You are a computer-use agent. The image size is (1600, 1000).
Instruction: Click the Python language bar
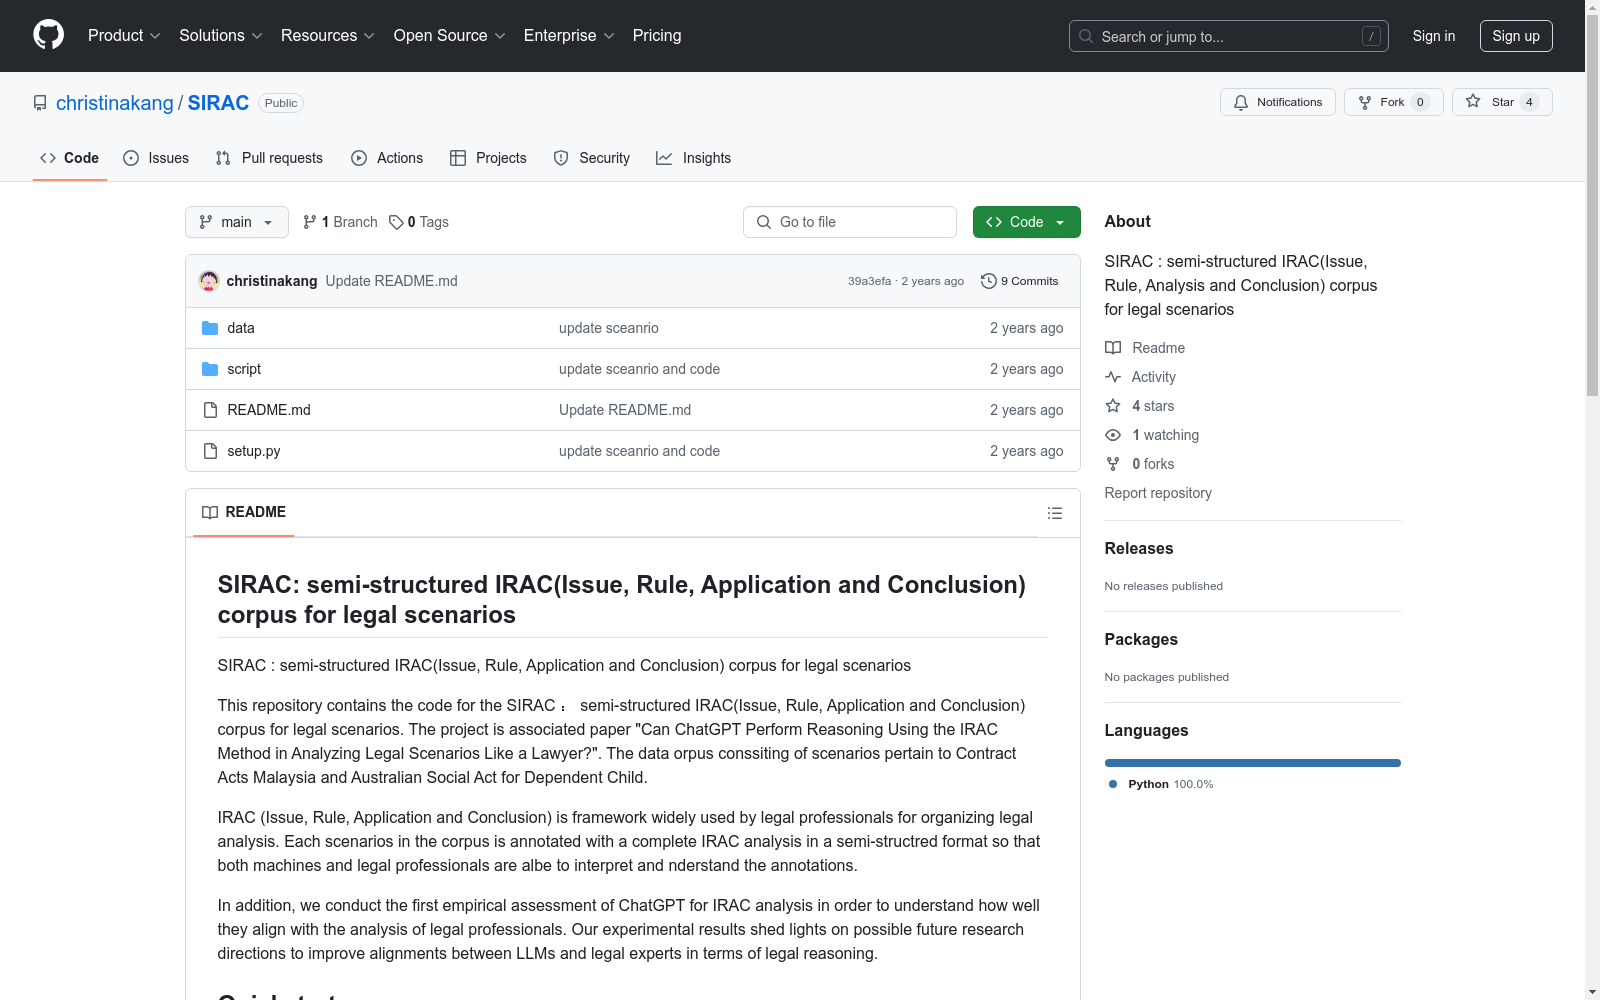point(1253,763)
